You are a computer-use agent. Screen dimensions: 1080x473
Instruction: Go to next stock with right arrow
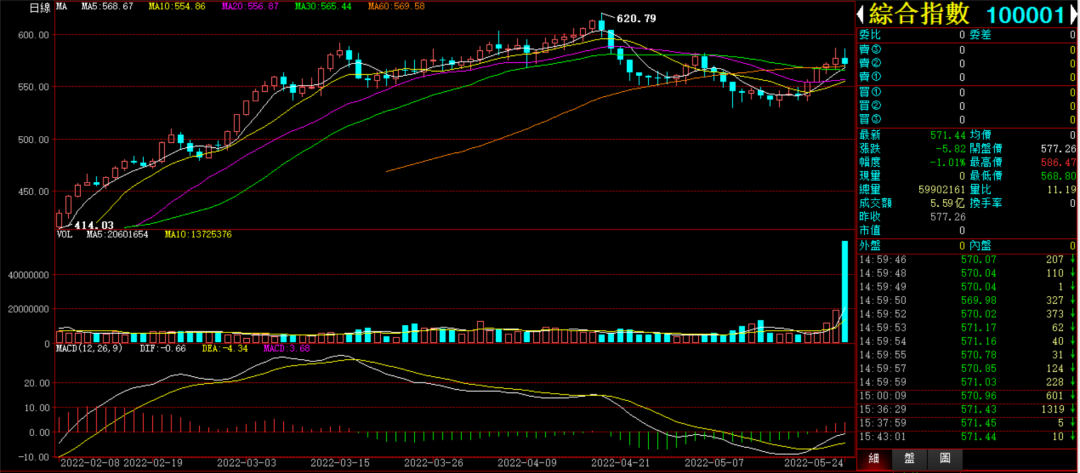click(1075, 14)
